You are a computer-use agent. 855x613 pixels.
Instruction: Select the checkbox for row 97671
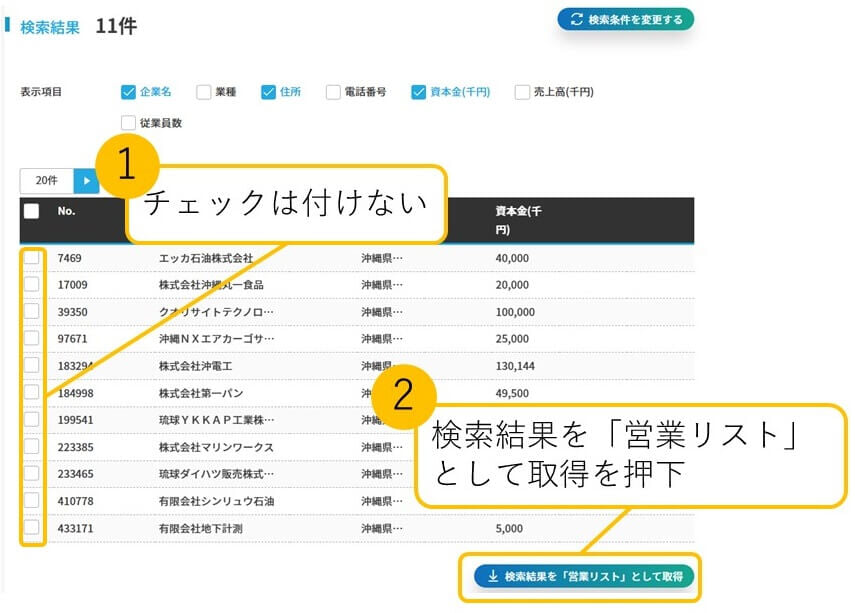click(x=32, y=339)
